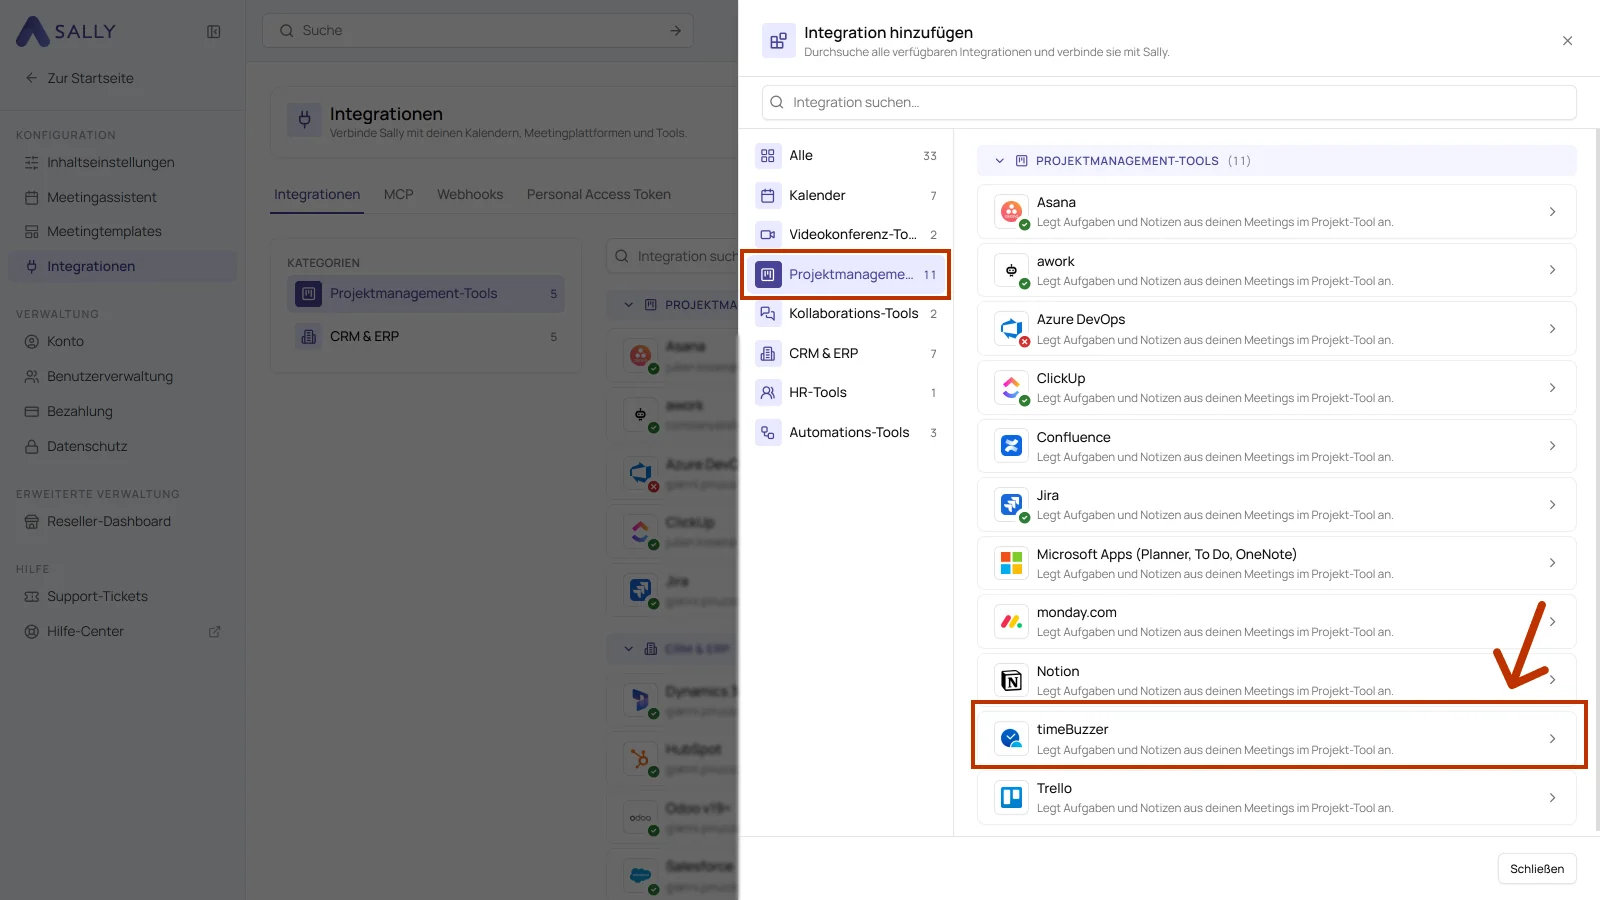
Task: Click the HR-Tools person icon
Action: pyautogui.click(x=768, y=392)
